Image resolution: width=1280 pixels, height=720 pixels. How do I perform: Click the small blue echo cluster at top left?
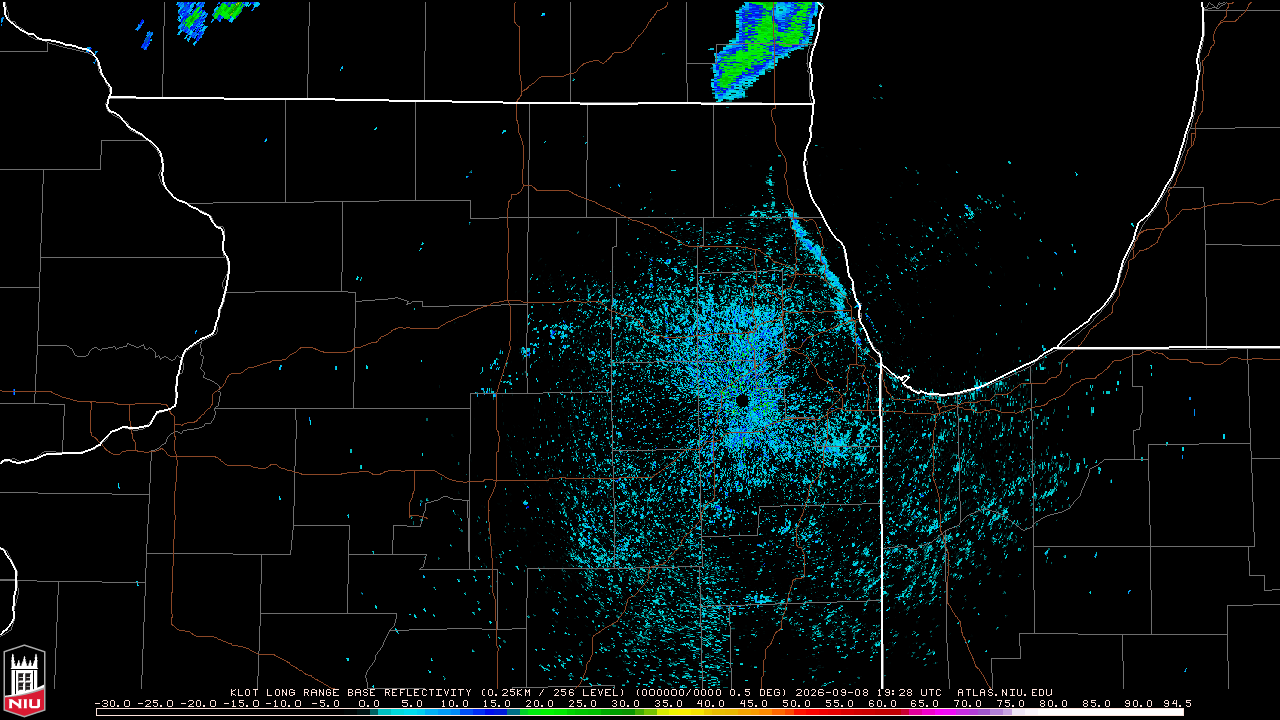click(x=212, y=18)
